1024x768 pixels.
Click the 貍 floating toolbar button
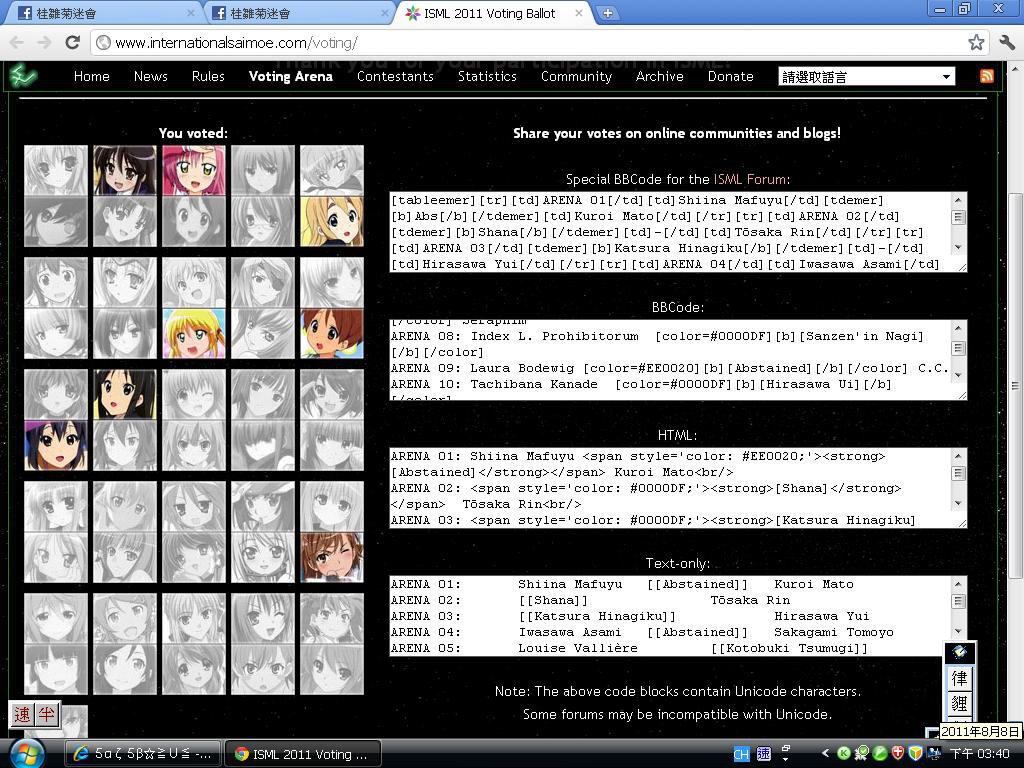(x=959, y=703)
